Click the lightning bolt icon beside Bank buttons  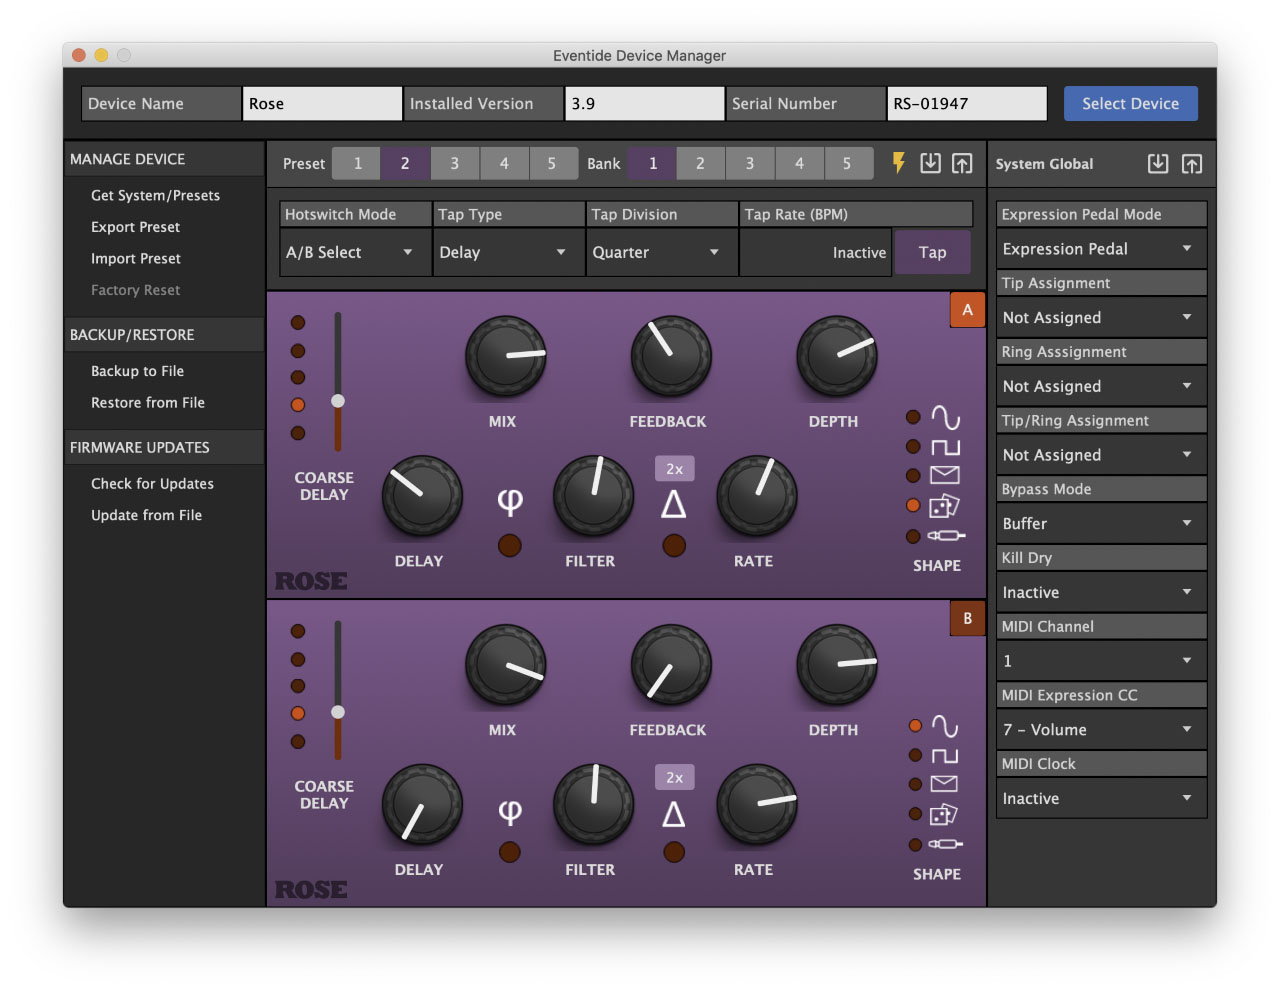click(x=898, y=163)
